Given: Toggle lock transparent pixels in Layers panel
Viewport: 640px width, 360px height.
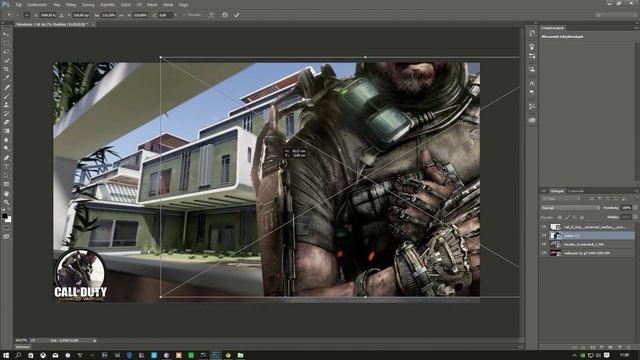Looking at the screenshot, I should pos(560,218).
